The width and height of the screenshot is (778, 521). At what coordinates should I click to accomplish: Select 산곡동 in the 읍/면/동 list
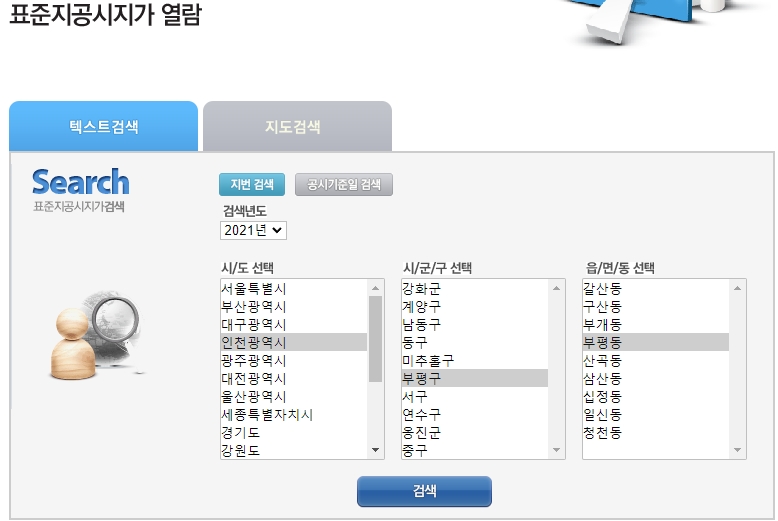(656, 360)
